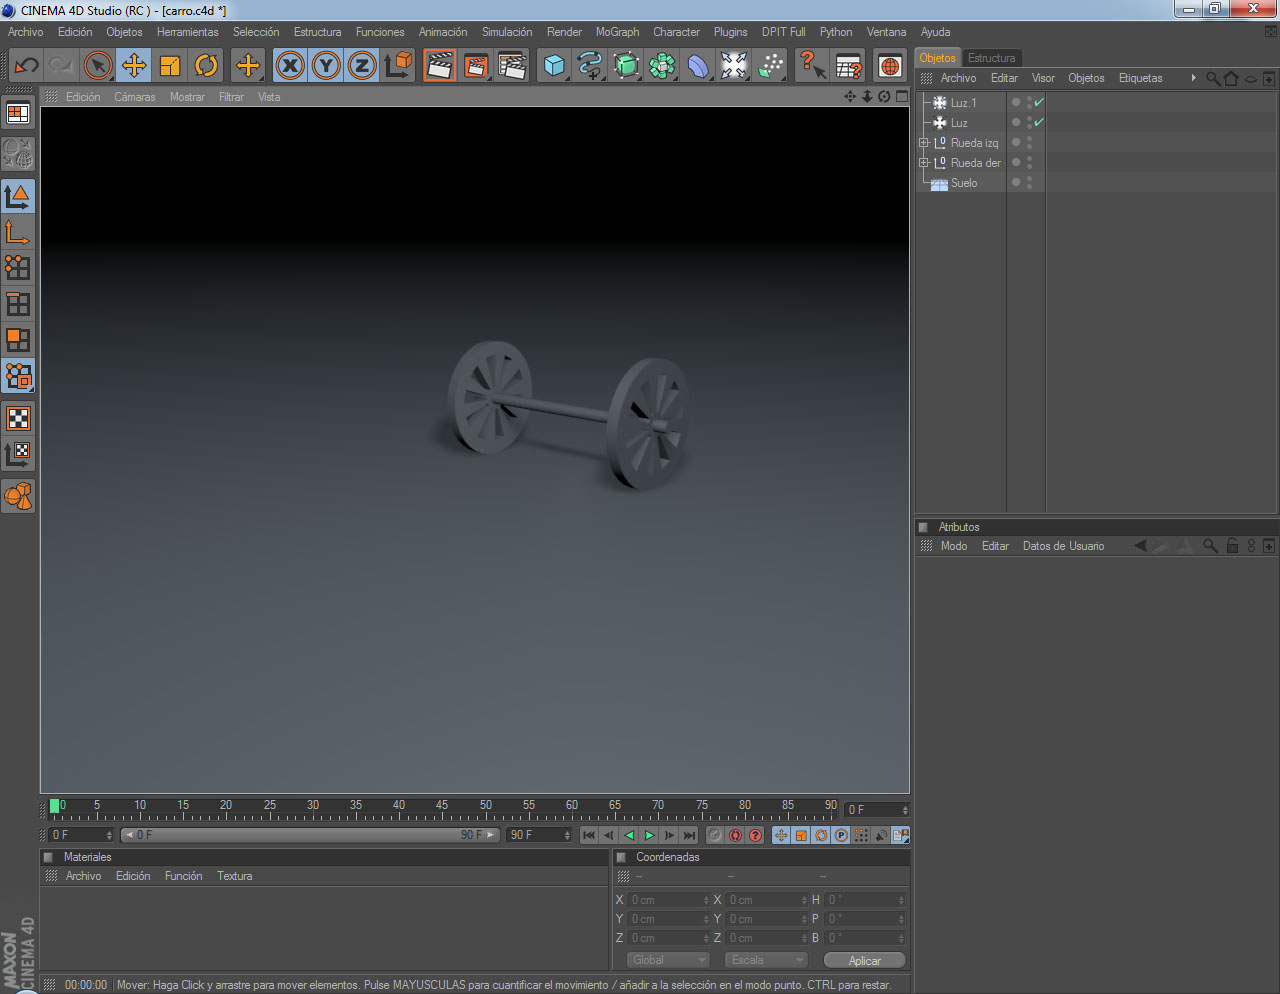This screenshot has width=1280, height=994.
Task: Click the Redo arrow icon
Action: click(61, 66)
